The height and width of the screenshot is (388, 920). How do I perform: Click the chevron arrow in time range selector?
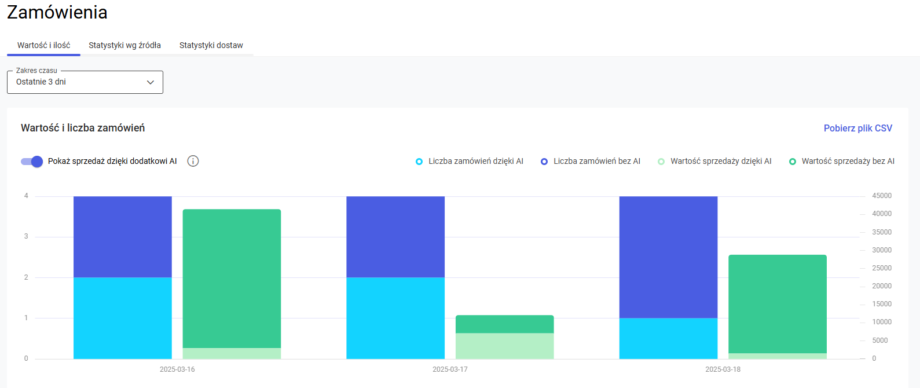coord(150,83)
